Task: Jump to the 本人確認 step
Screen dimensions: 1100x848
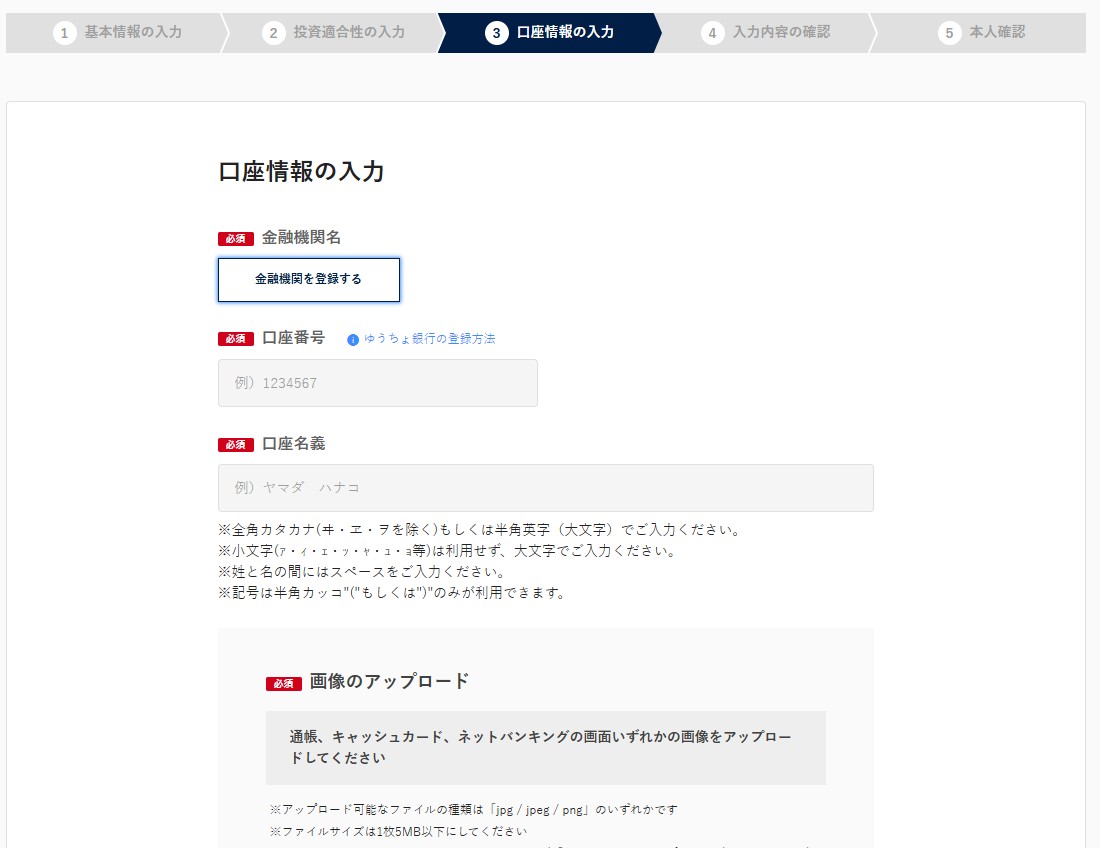Action: click(997, 32)
